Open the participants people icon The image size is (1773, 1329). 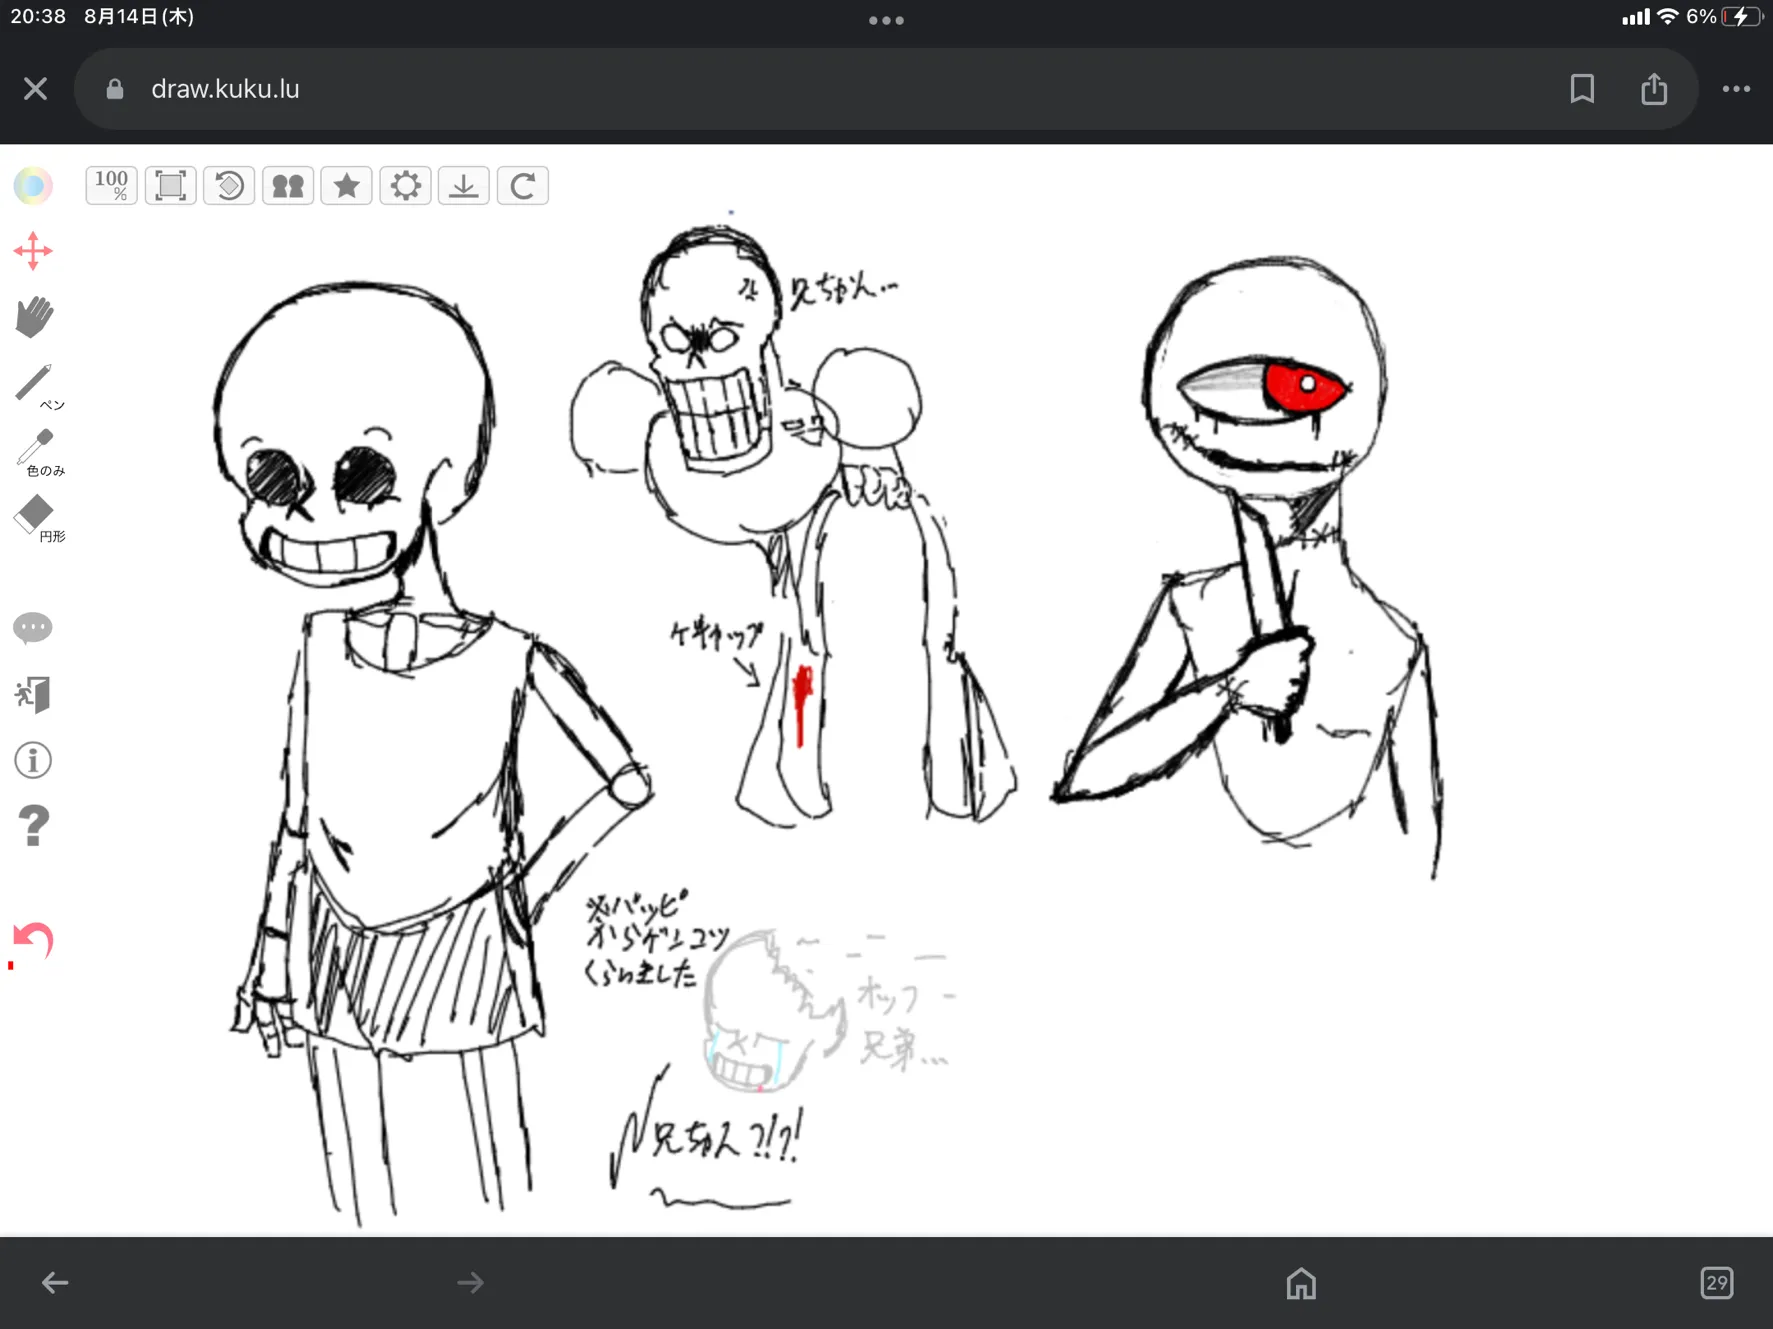(x=288, y=185)
